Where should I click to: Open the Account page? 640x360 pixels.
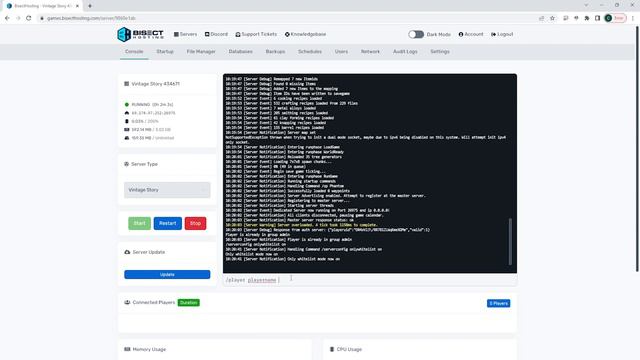click(471, 34)
